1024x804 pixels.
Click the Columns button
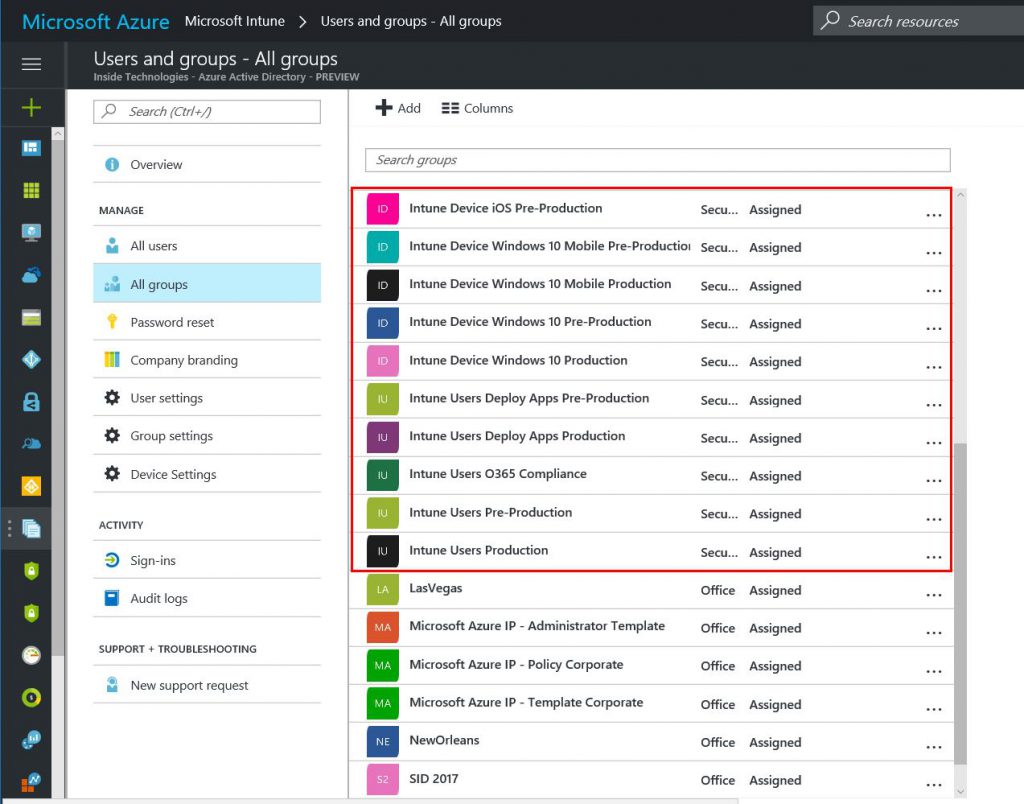(477, 108)
